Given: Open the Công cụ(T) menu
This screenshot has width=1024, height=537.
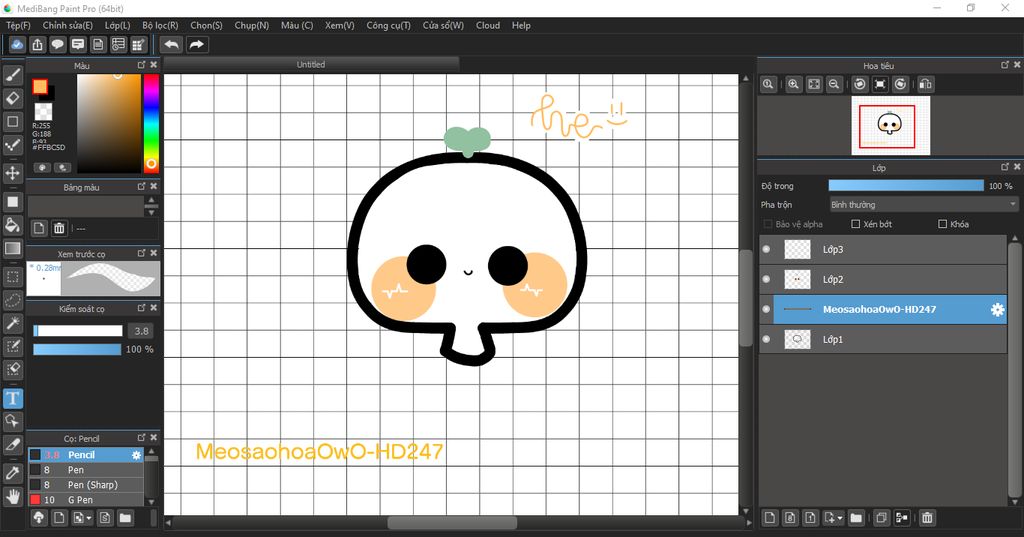Looking at the screenshot, I should click(389, 25).
